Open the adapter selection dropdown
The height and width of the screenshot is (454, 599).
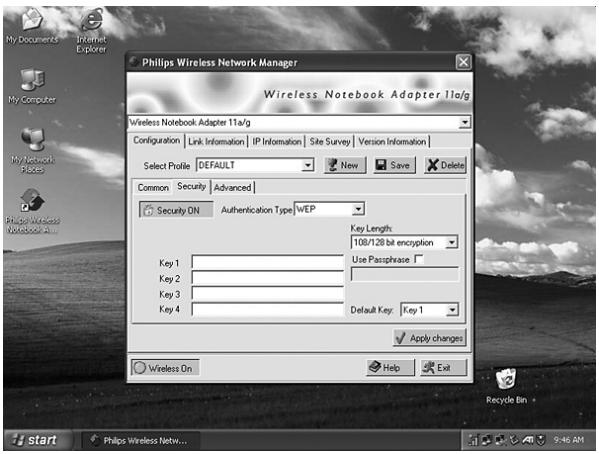click(465, 122)
